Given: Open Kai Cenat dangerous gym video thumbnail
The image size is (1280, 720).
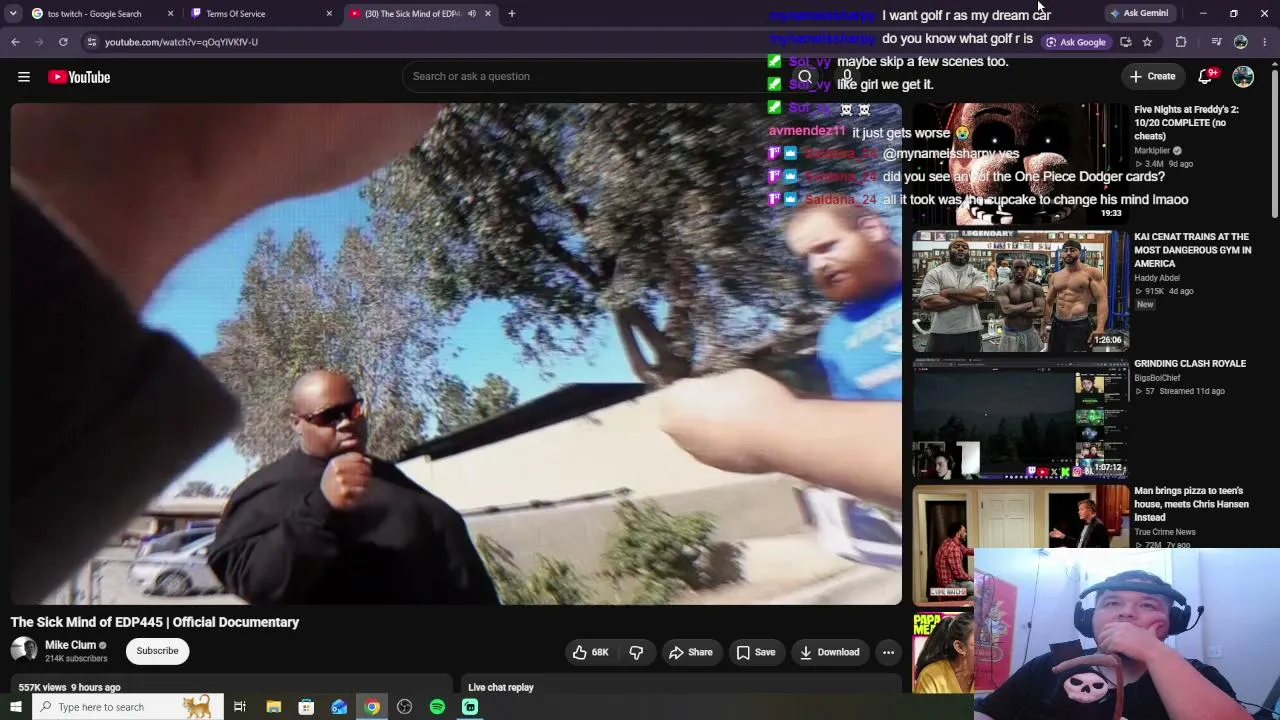Looking at the screenshot, I should (1020, 290).
